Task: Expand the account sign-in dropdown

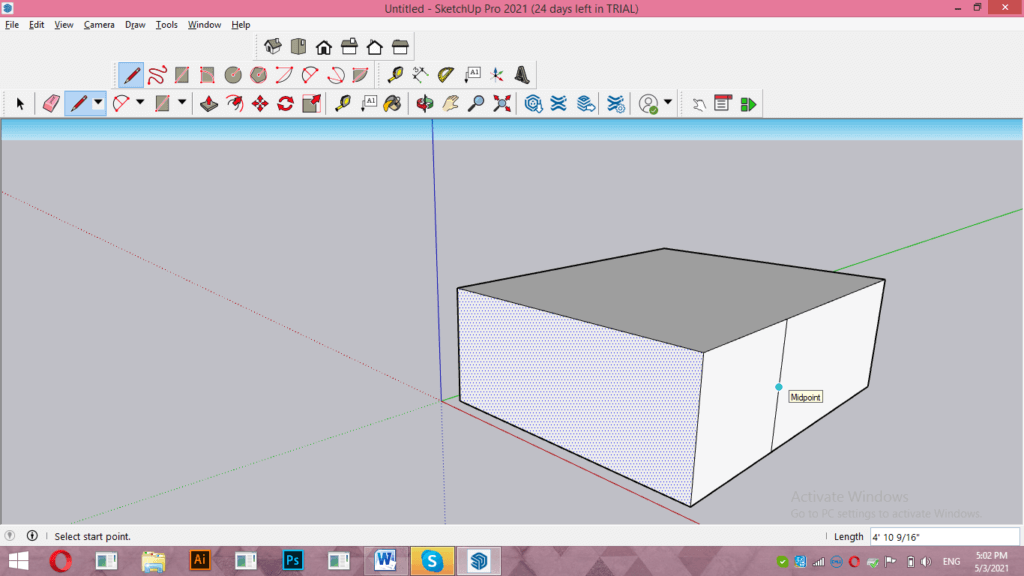Action: [668, 103]
